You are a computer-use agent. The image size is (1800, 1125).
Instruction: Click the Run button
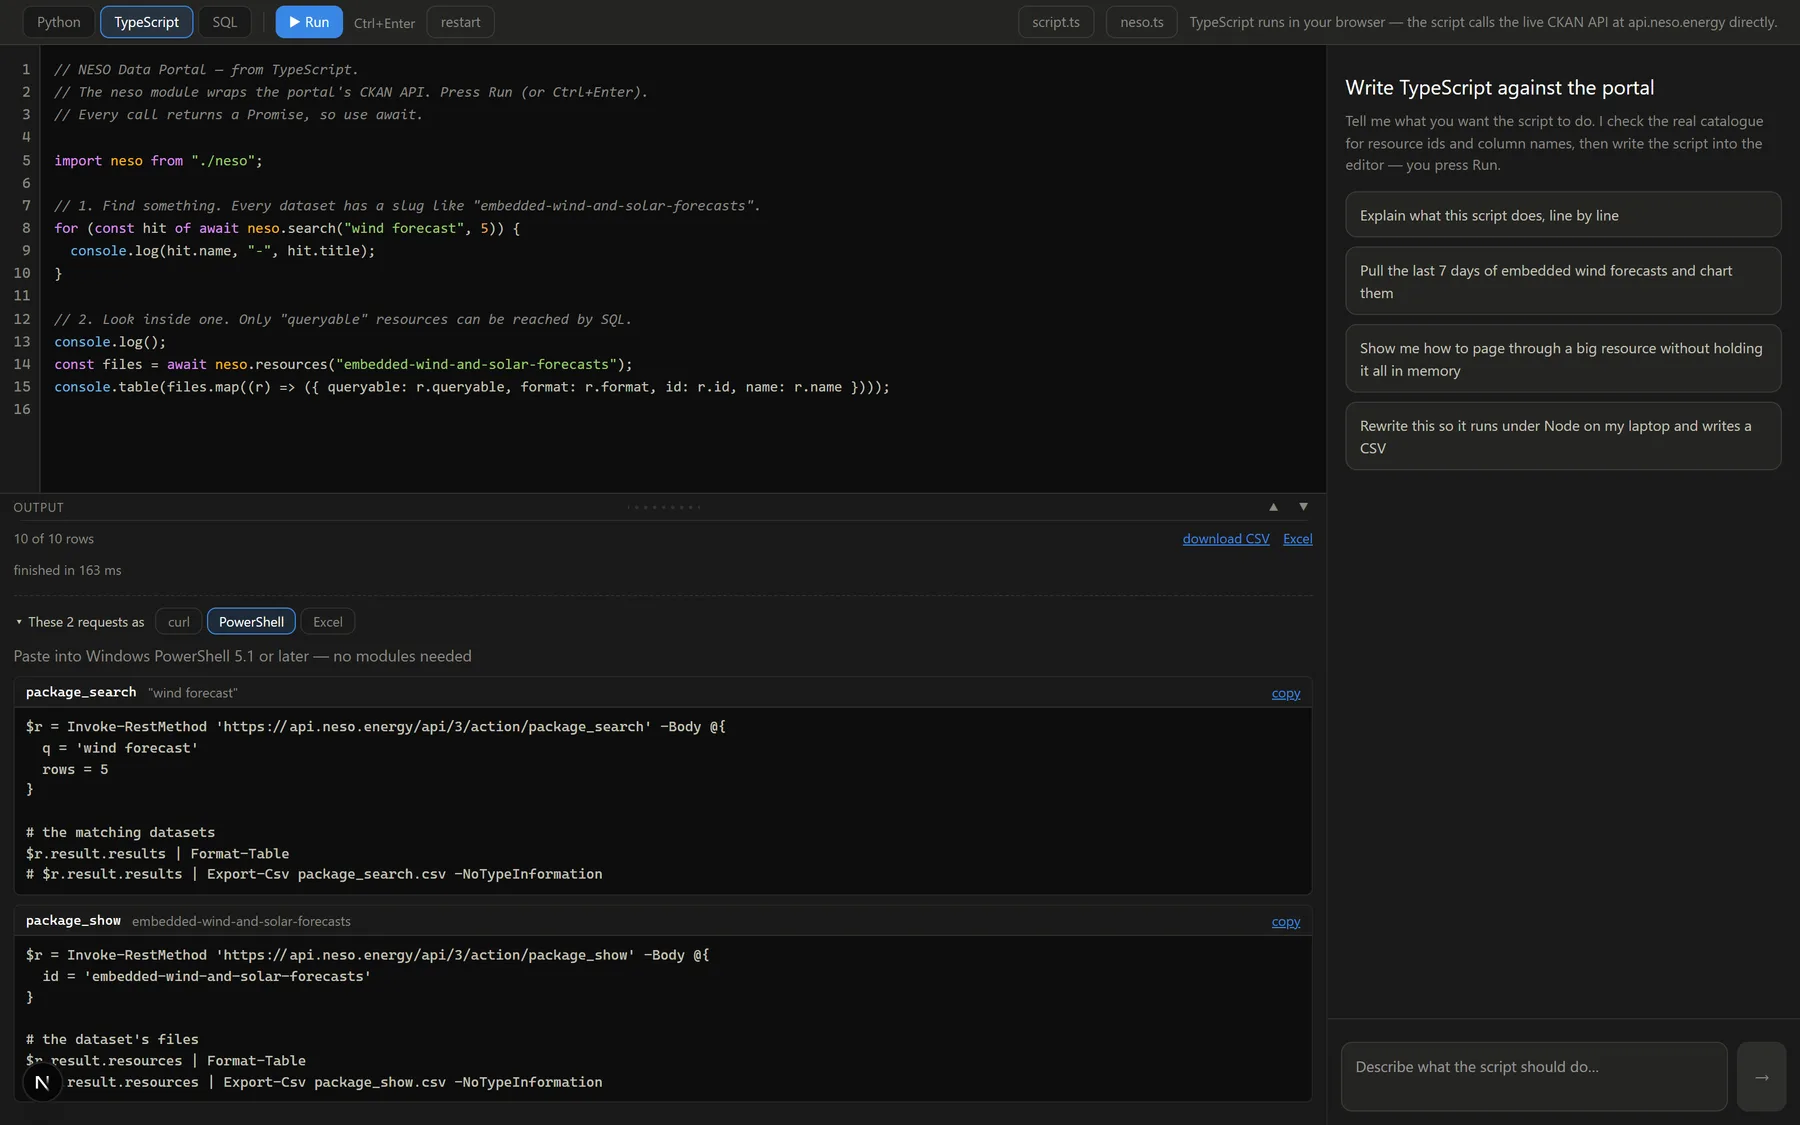(x=309, y=22)
